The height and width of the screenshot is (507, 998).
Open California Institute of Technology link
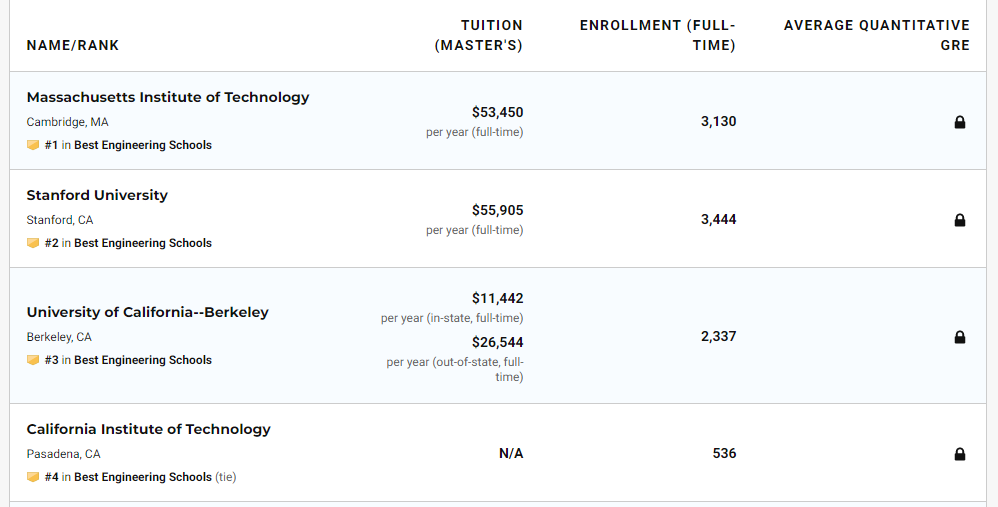tap(148, 429)
